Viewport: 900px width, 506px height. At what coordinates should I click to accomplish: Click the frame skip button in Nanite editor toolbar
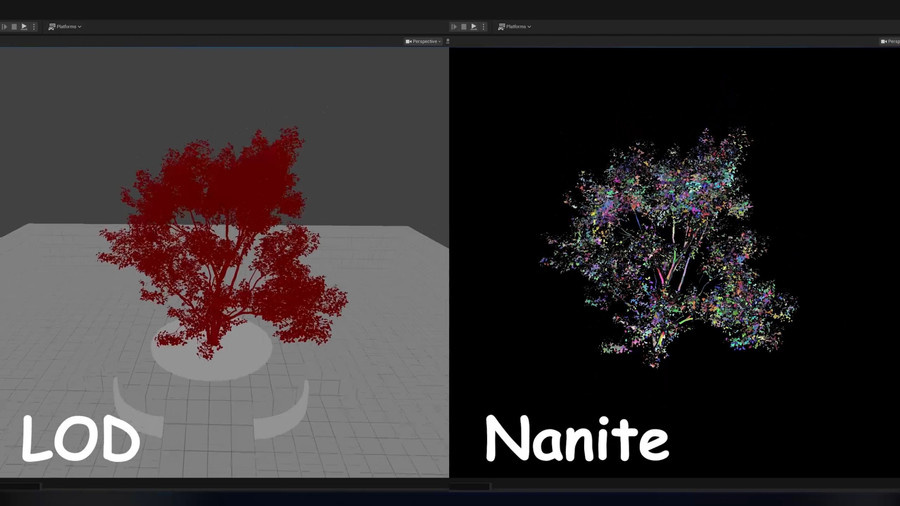click(454, 26)
